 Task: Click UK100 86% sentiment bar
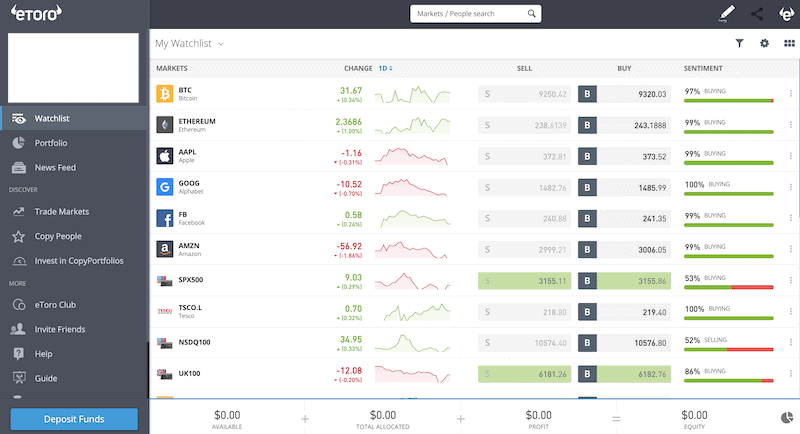pyautogui.click(x=729, y=380)
